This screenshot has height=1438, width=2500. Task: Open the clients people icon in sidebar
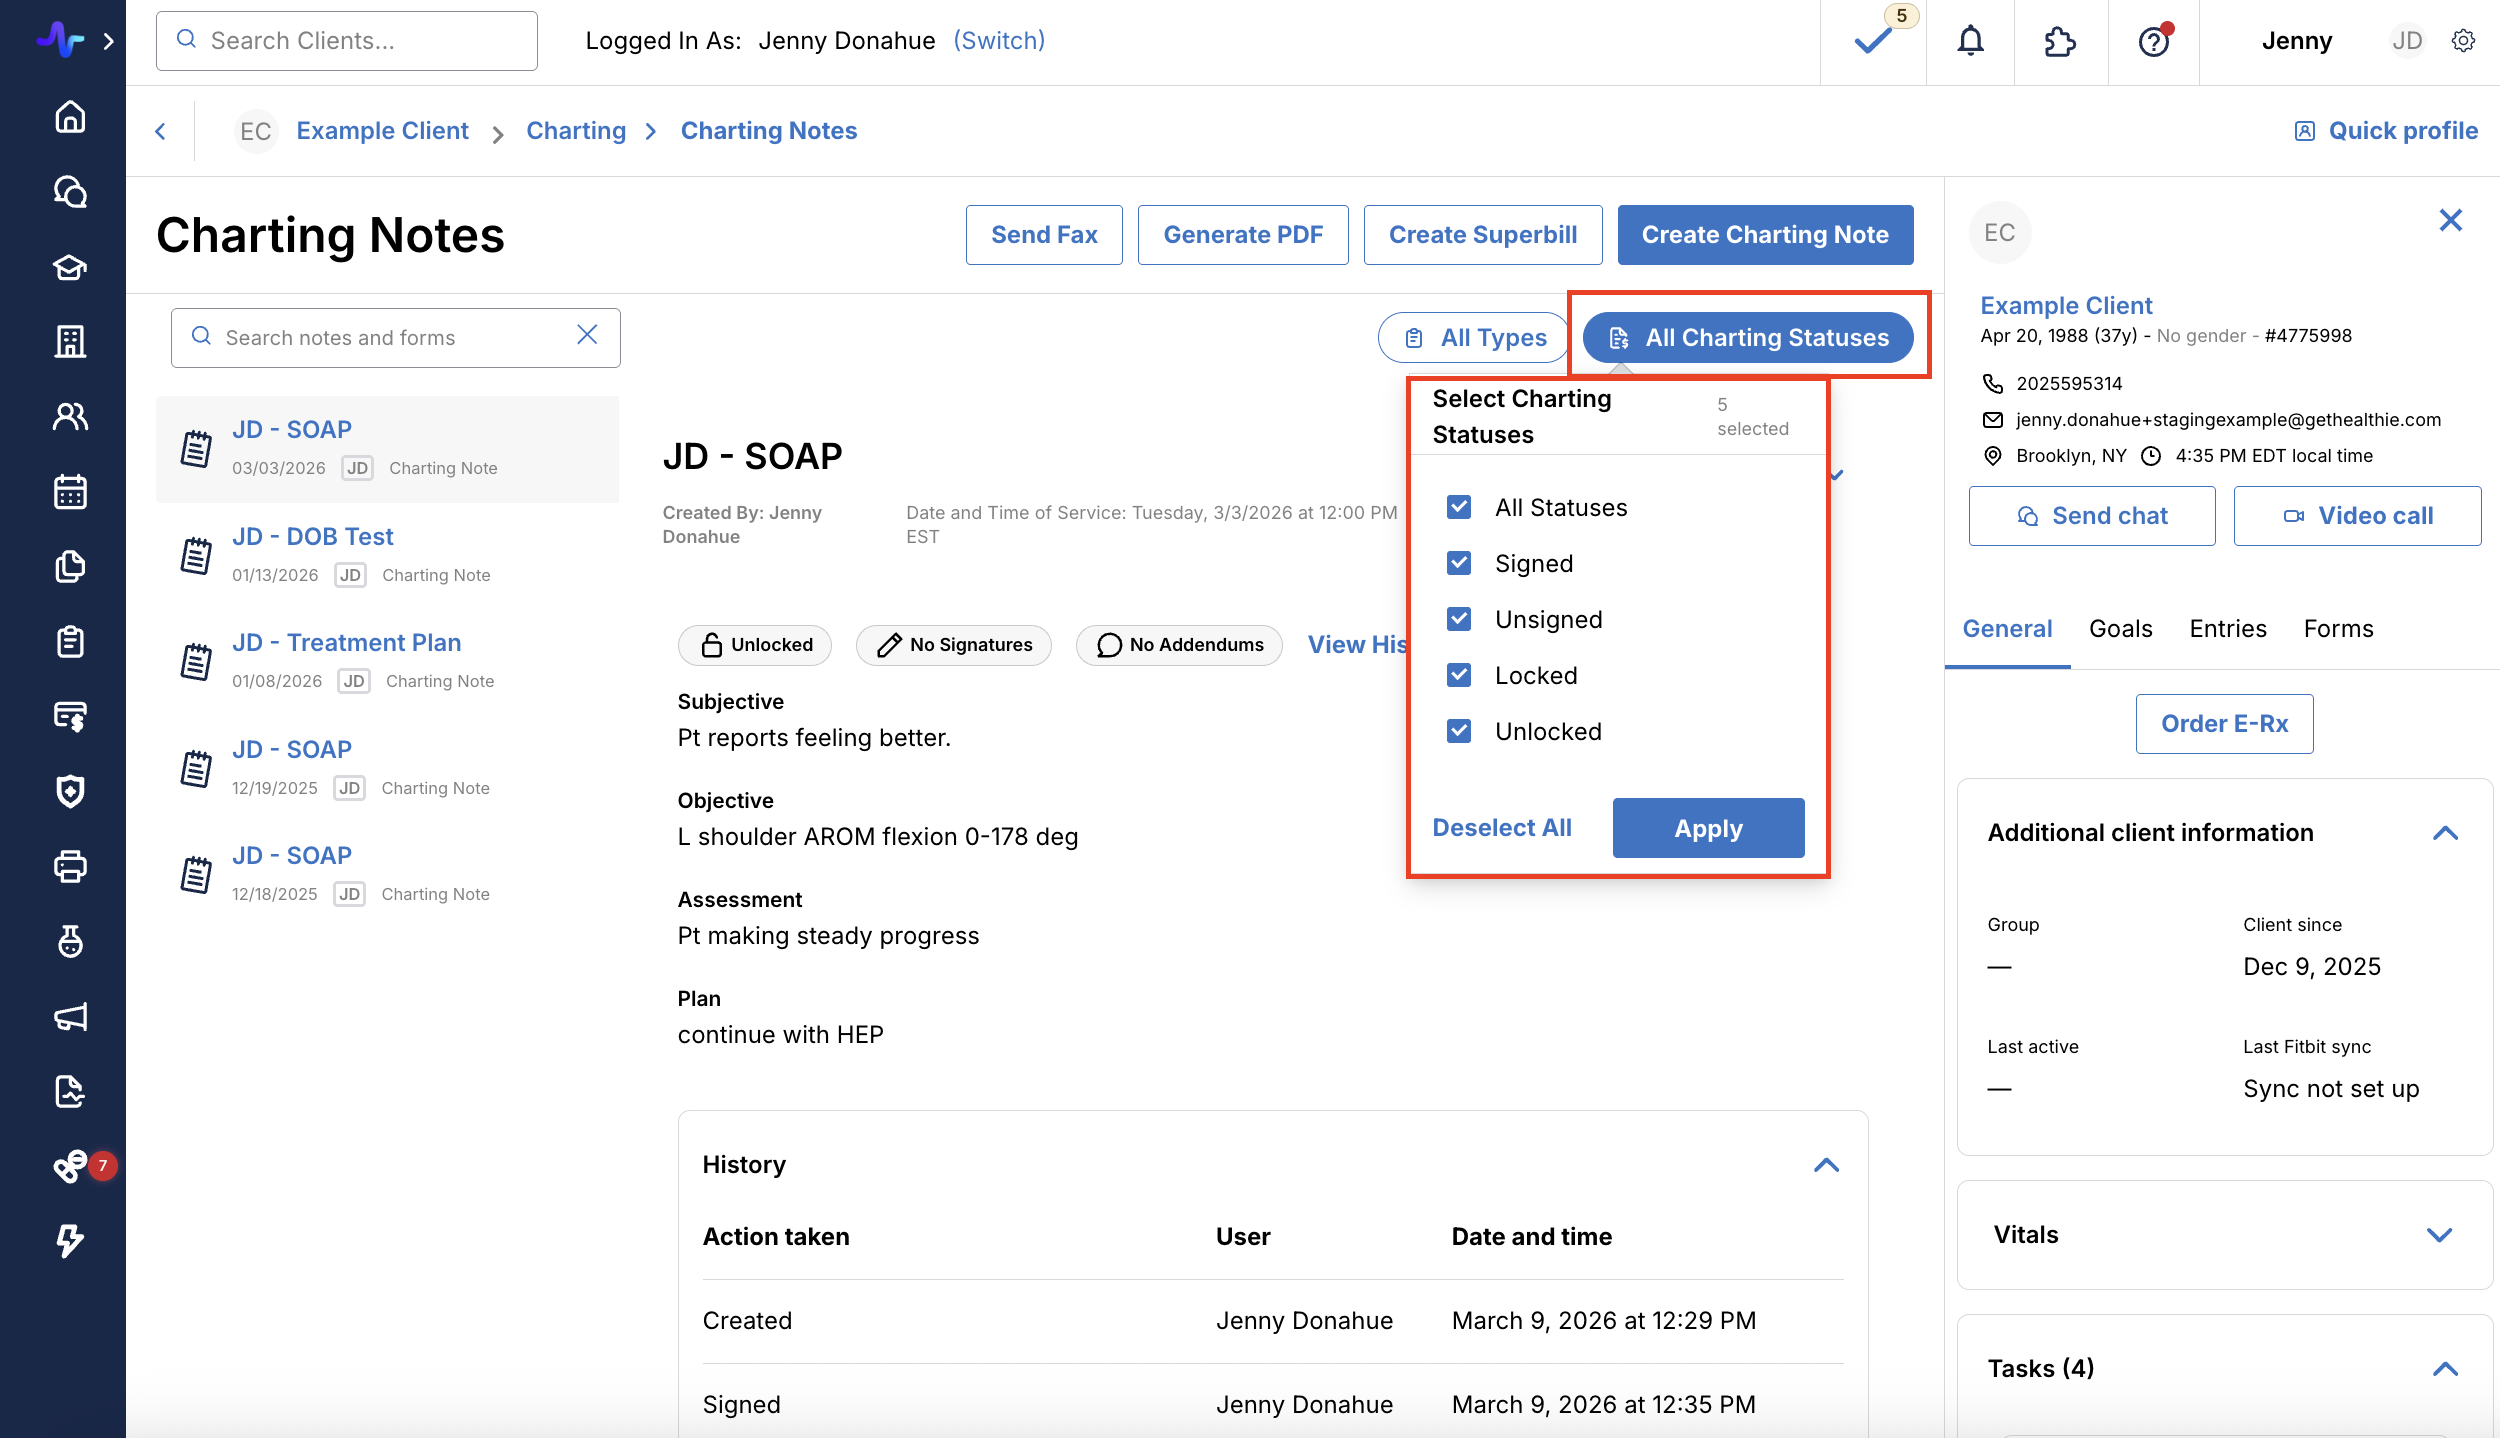(70, 416)
